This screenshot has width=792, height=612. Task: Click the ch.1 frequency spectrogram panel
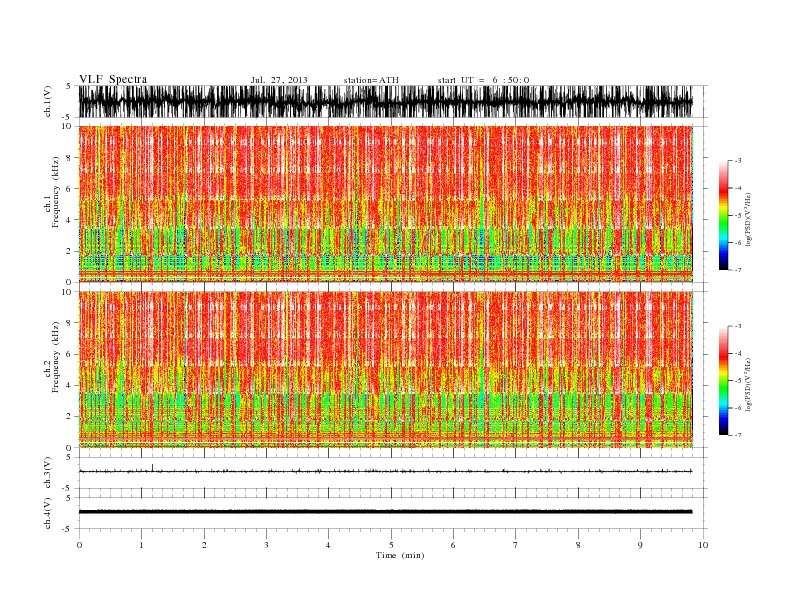[x=392, y=204]
